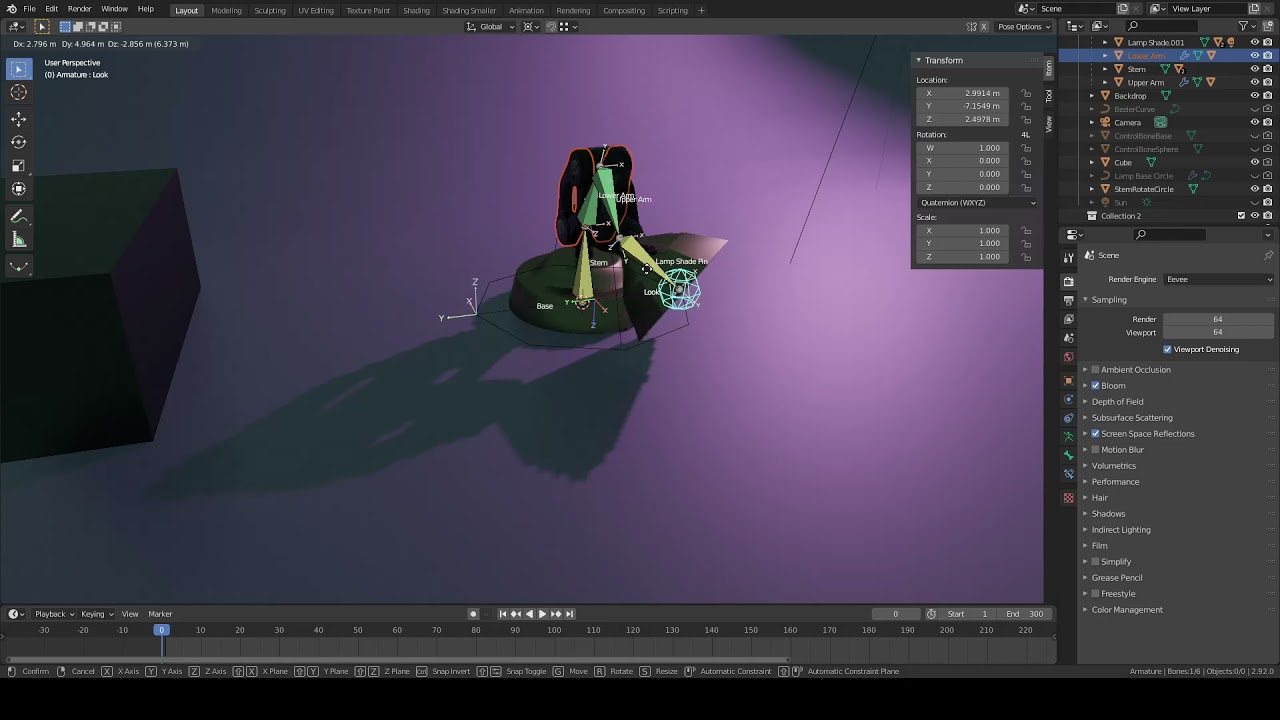Screen dimensions: 1280x720
Task: Disable Screen Space Reflections checkbox
Action: pyautogui.click(x=1095, y=434)
